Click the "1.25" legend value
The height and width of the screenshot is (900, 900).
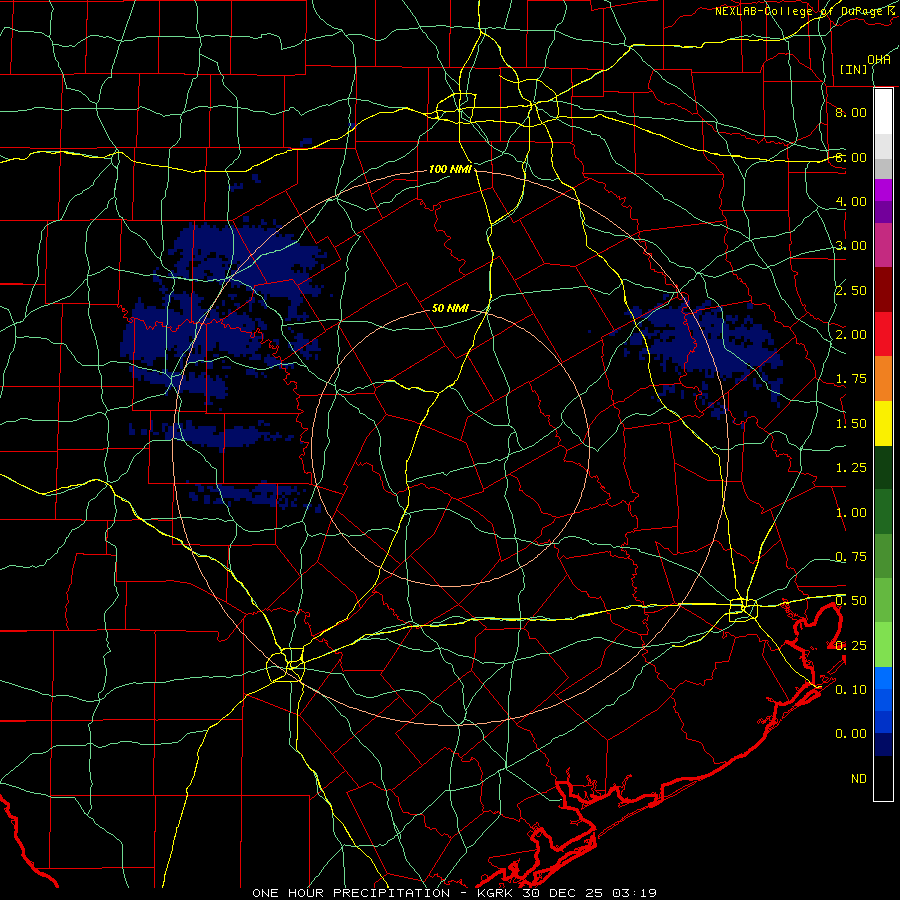851,468
